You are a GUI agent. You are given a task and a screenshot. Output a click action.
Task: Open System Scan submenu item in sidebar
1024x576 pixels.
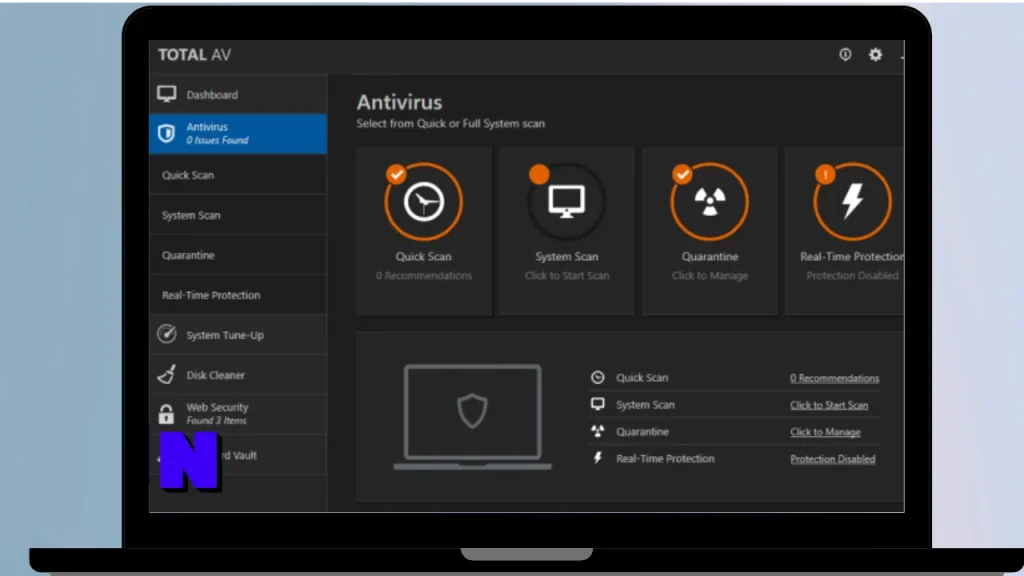tap(238, 215)
